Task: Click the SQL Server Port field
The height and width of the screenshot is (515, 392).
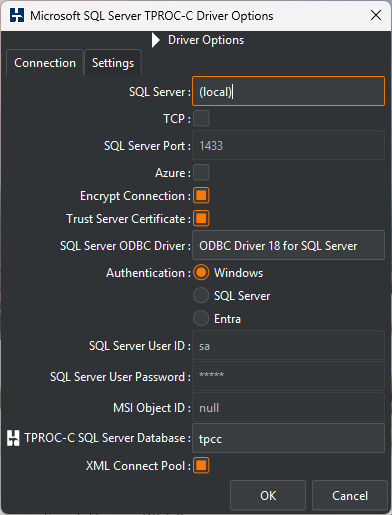Action: point(288,145)
